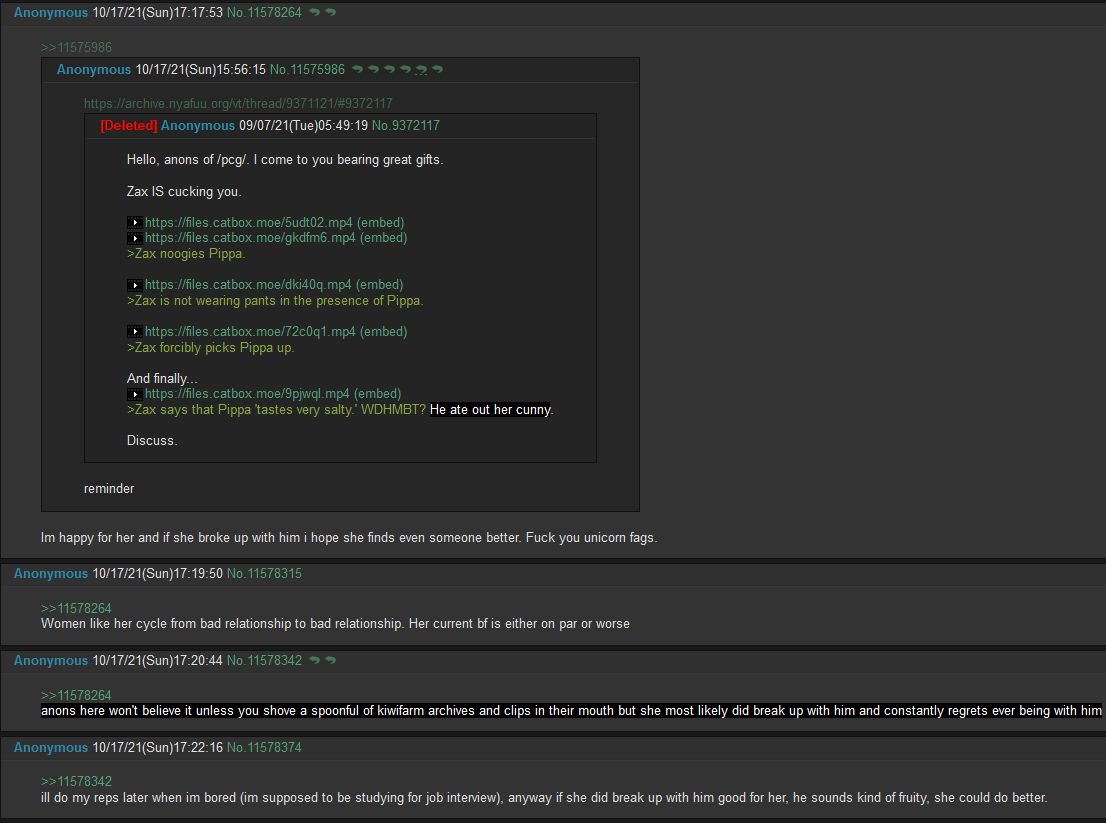This screenshot has height=823, width=1106.
Task: Click post number No.9372117
Action: click(406, 126)
